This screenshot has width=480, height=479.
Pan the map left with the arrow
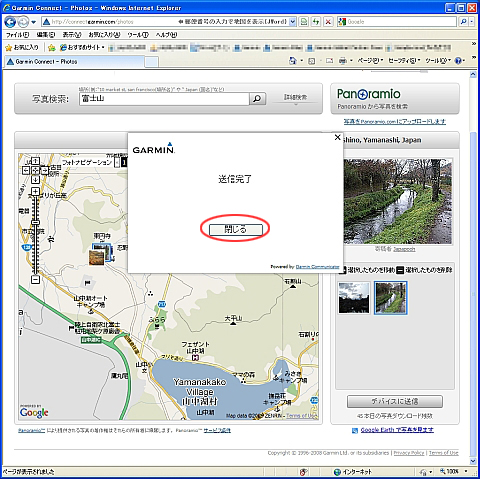[x=26, y=170]
